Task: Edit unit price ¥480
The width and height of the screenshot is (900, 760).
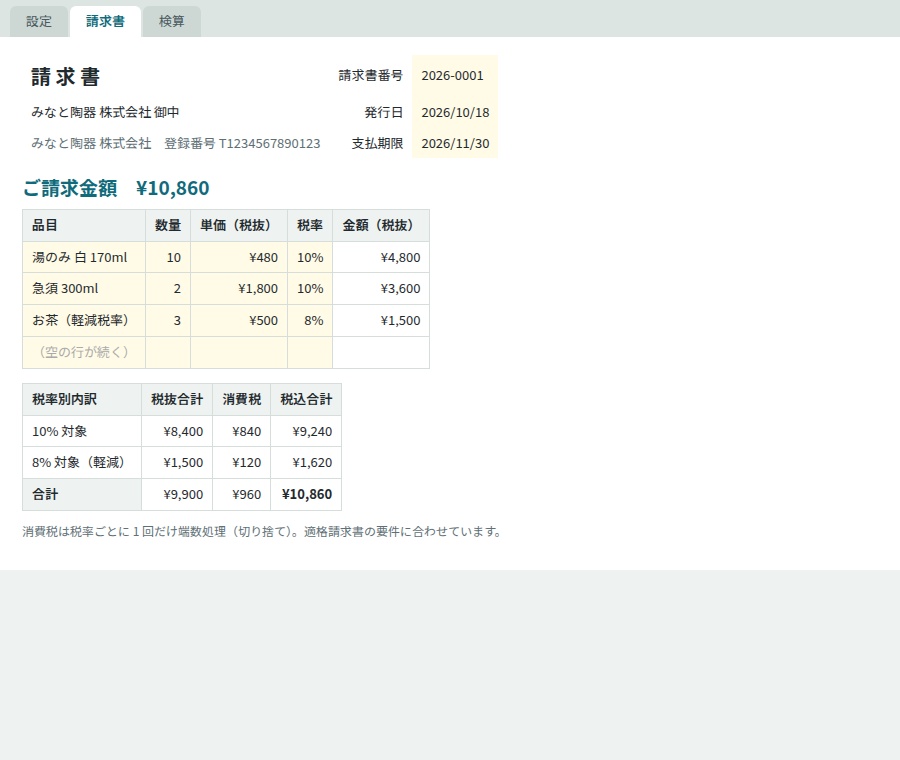Action: coord(239,257)
